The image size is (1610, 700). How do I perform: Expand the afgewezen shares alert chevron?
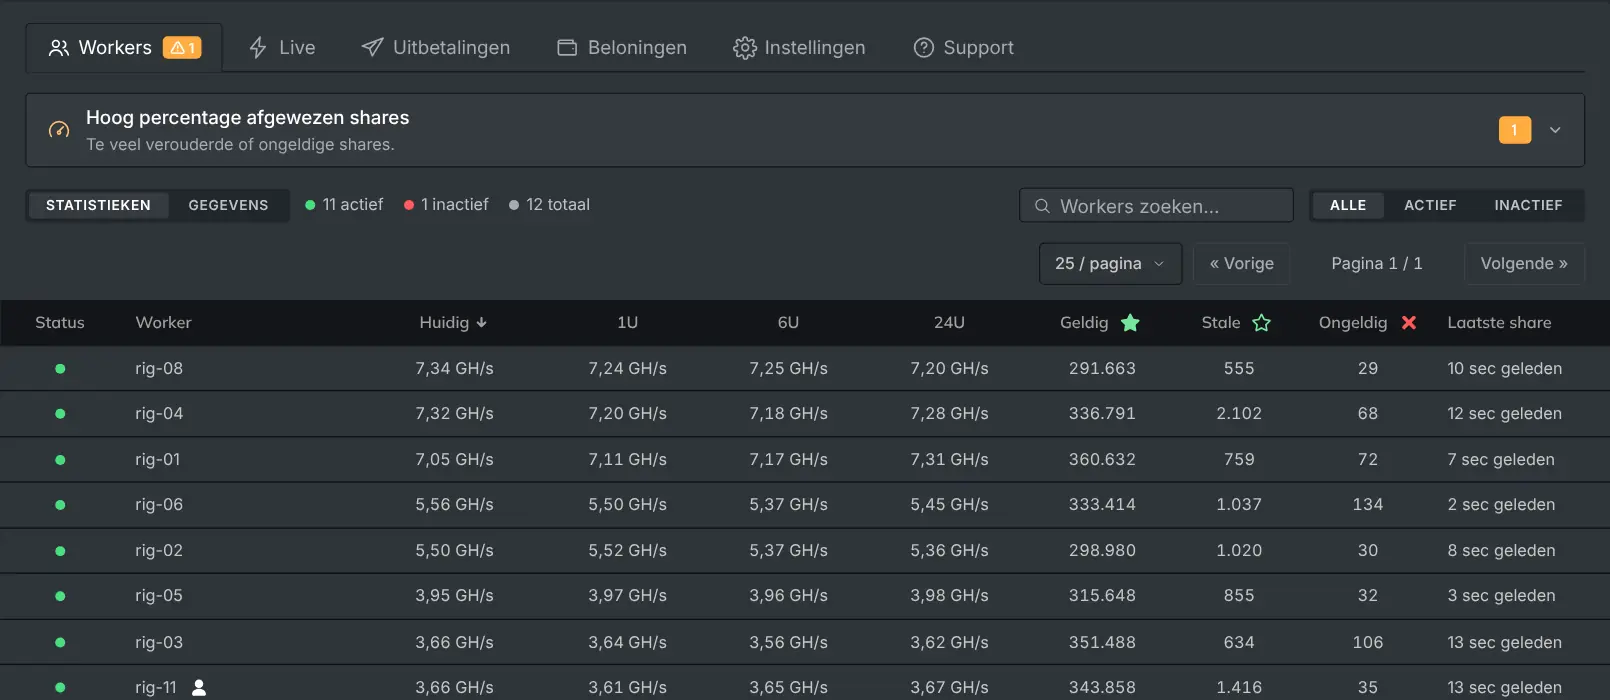(x=1555, y=130)
